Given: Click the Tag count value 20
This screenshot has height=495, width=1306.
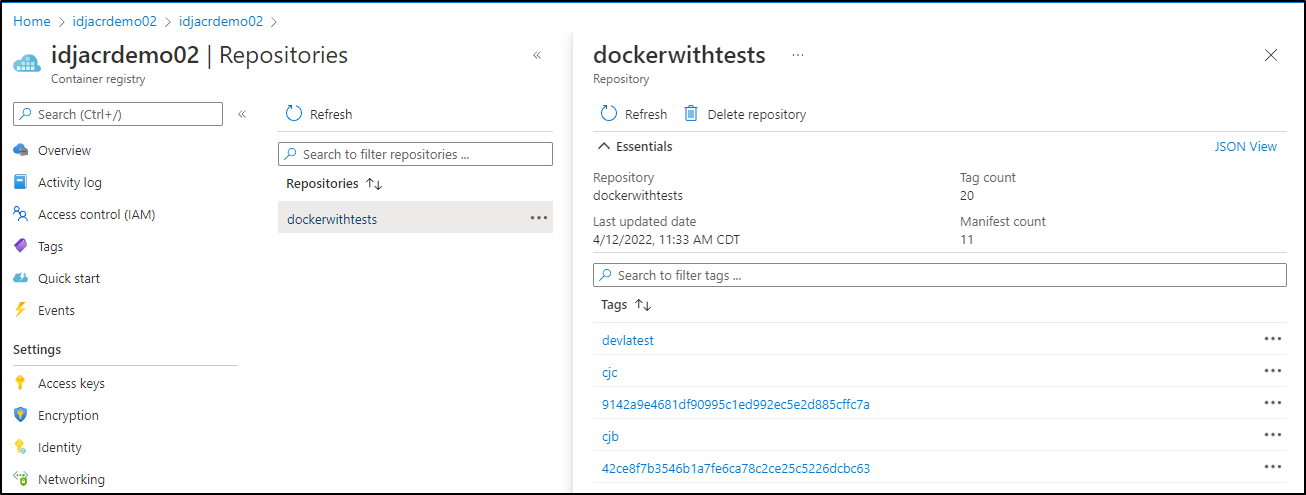Looking at the screenshot, I should pyautogui.click(x=967, y=196).
